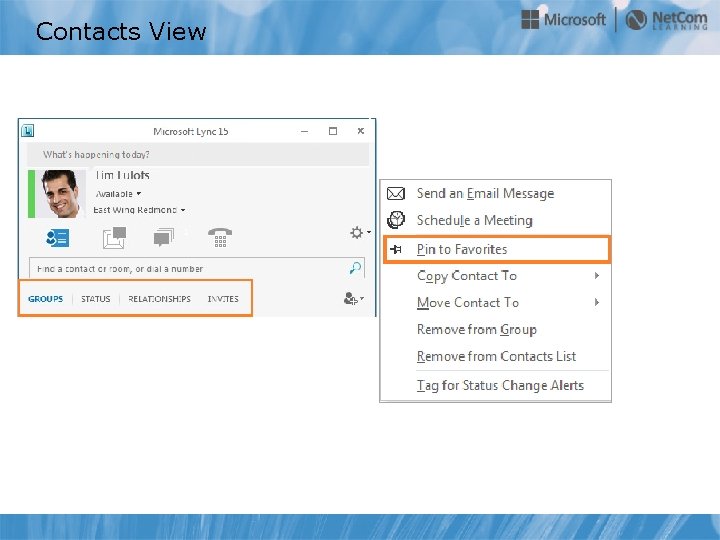The width and height of the screenshot is (720, 540).
Task: Click the pushpin icon beside Pin to Favorites
Action: [395, 249]
